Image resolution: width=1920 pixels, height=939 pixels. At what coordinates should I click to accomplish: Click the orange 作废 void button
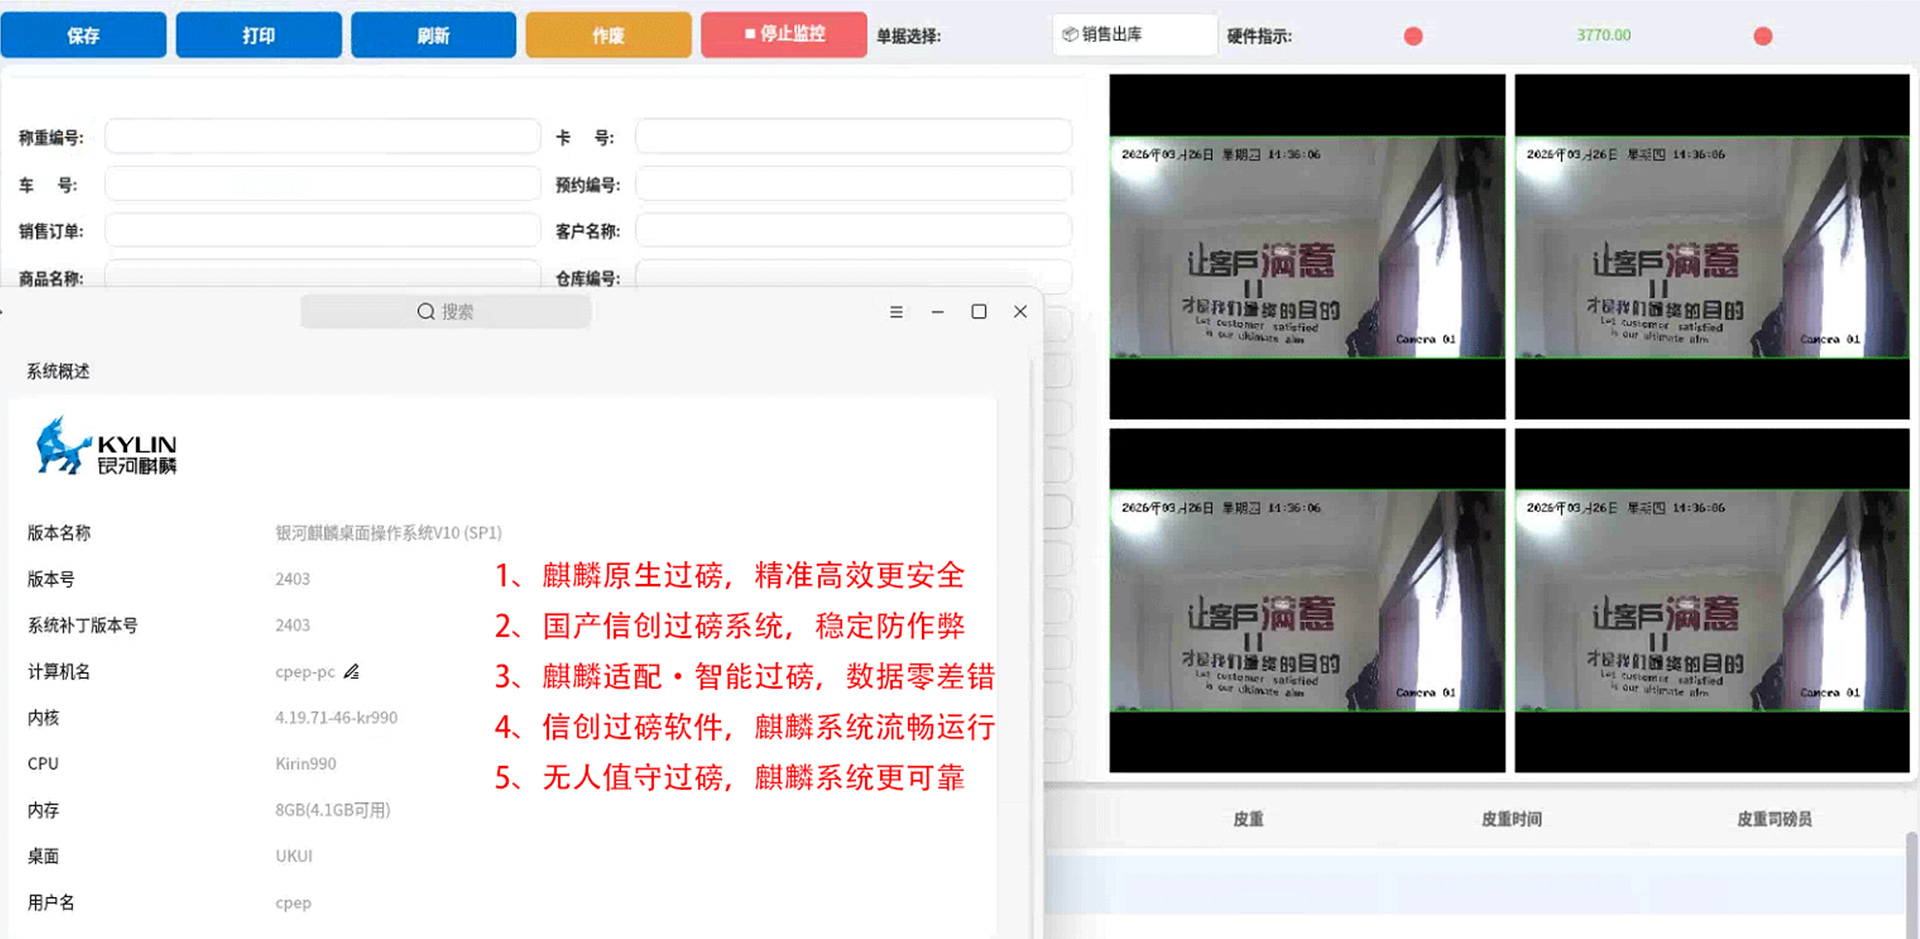click(608, 35)
